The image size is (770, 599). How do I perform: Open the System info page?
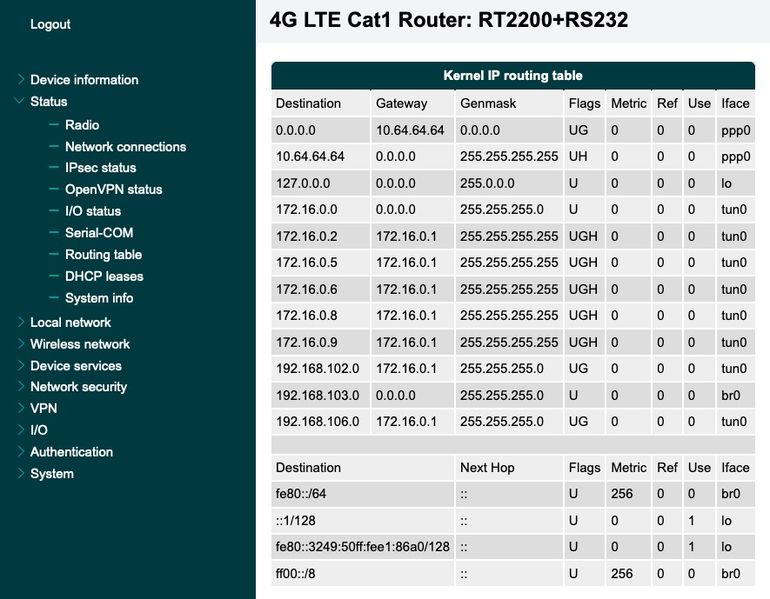(99, 298)
